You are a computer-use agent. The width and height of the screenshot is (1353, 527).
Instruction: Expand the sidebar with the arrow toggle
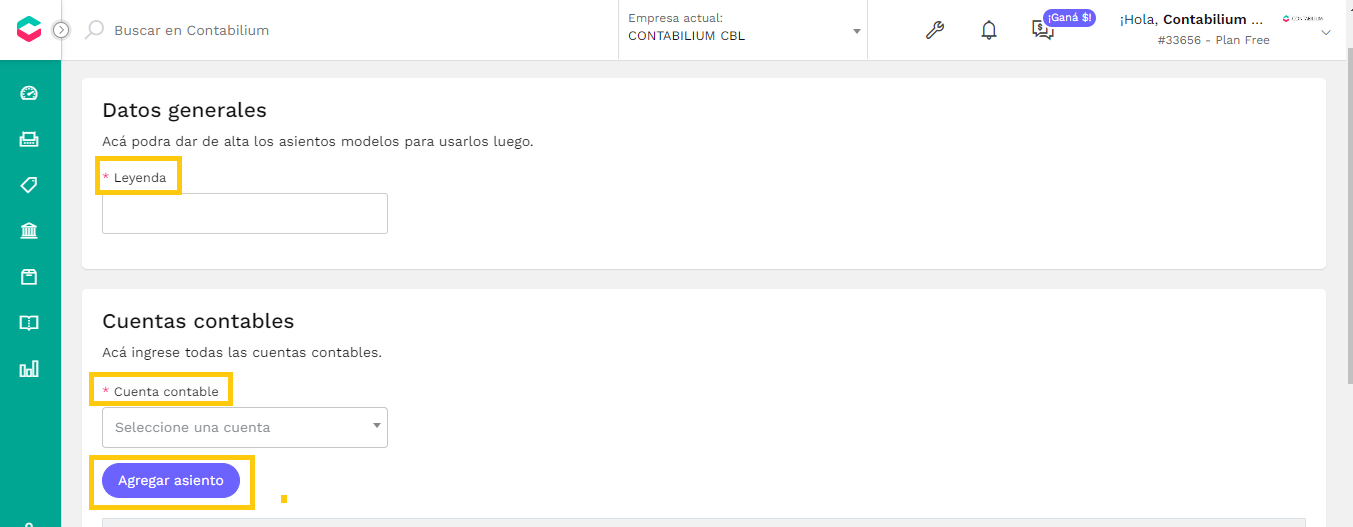(61, 30)
